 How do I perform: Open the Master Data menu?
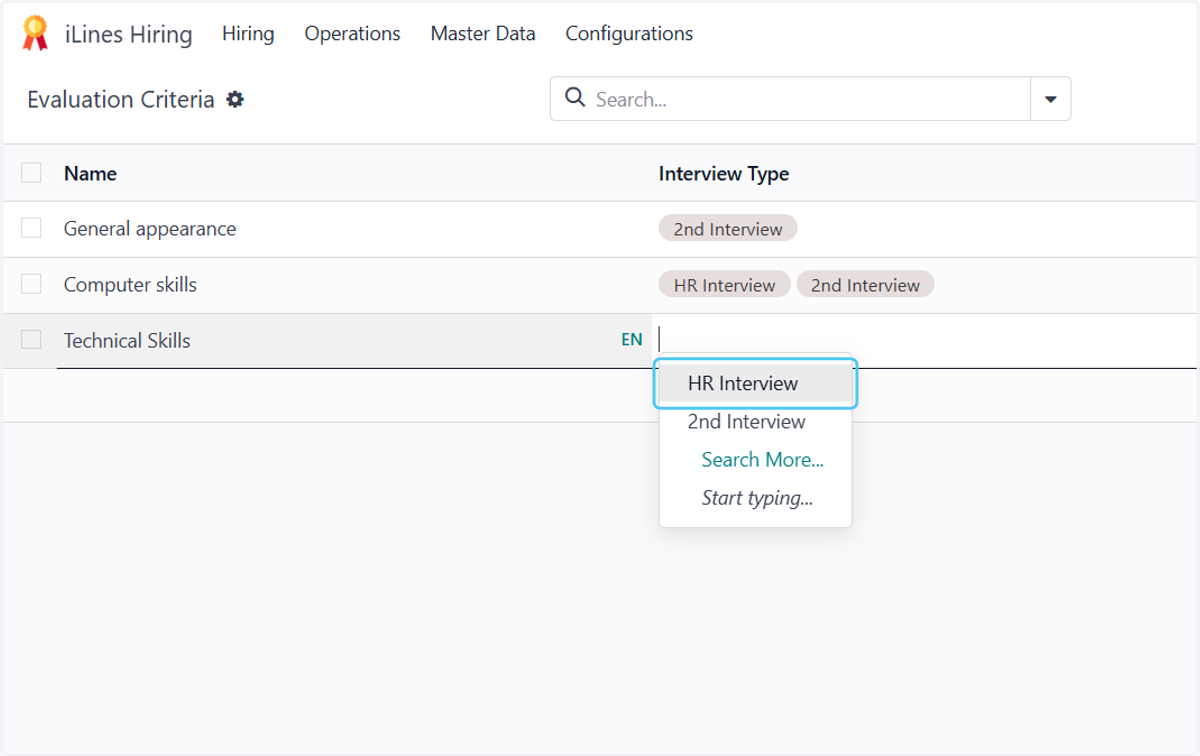tap(483, 33)
